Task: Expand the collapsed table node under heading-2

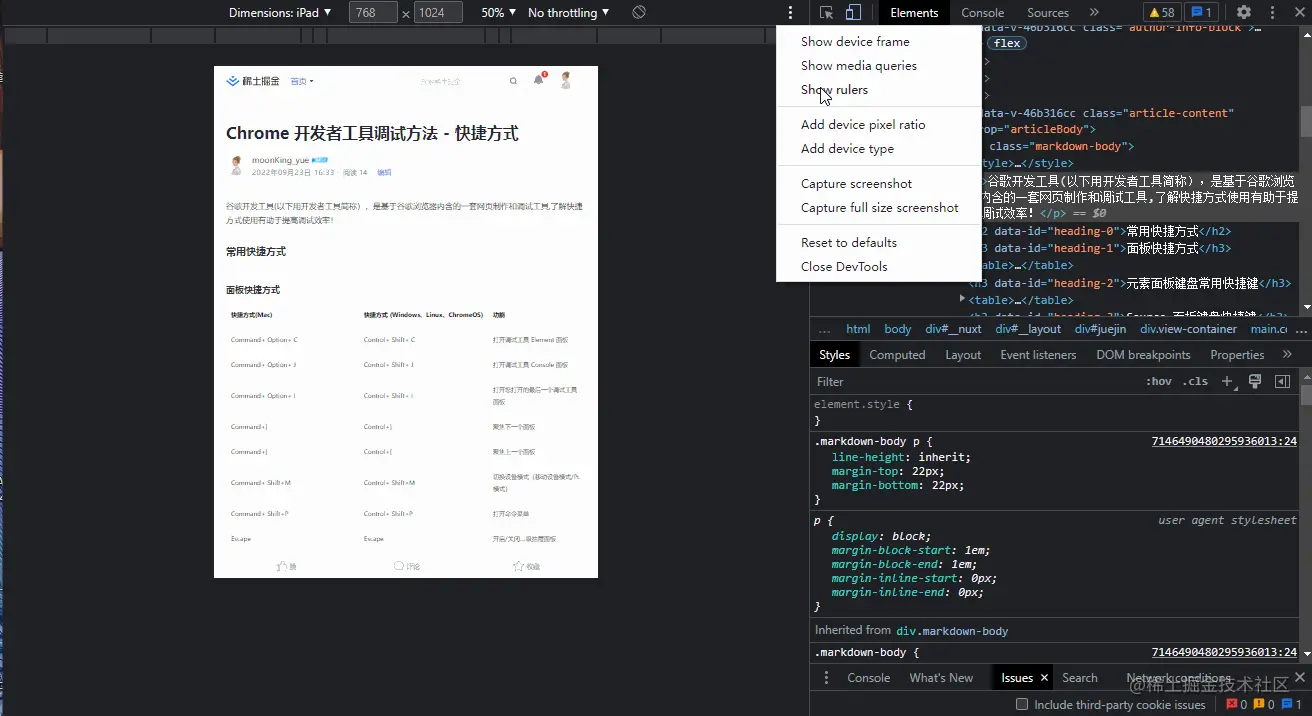Action: point(962,299)
